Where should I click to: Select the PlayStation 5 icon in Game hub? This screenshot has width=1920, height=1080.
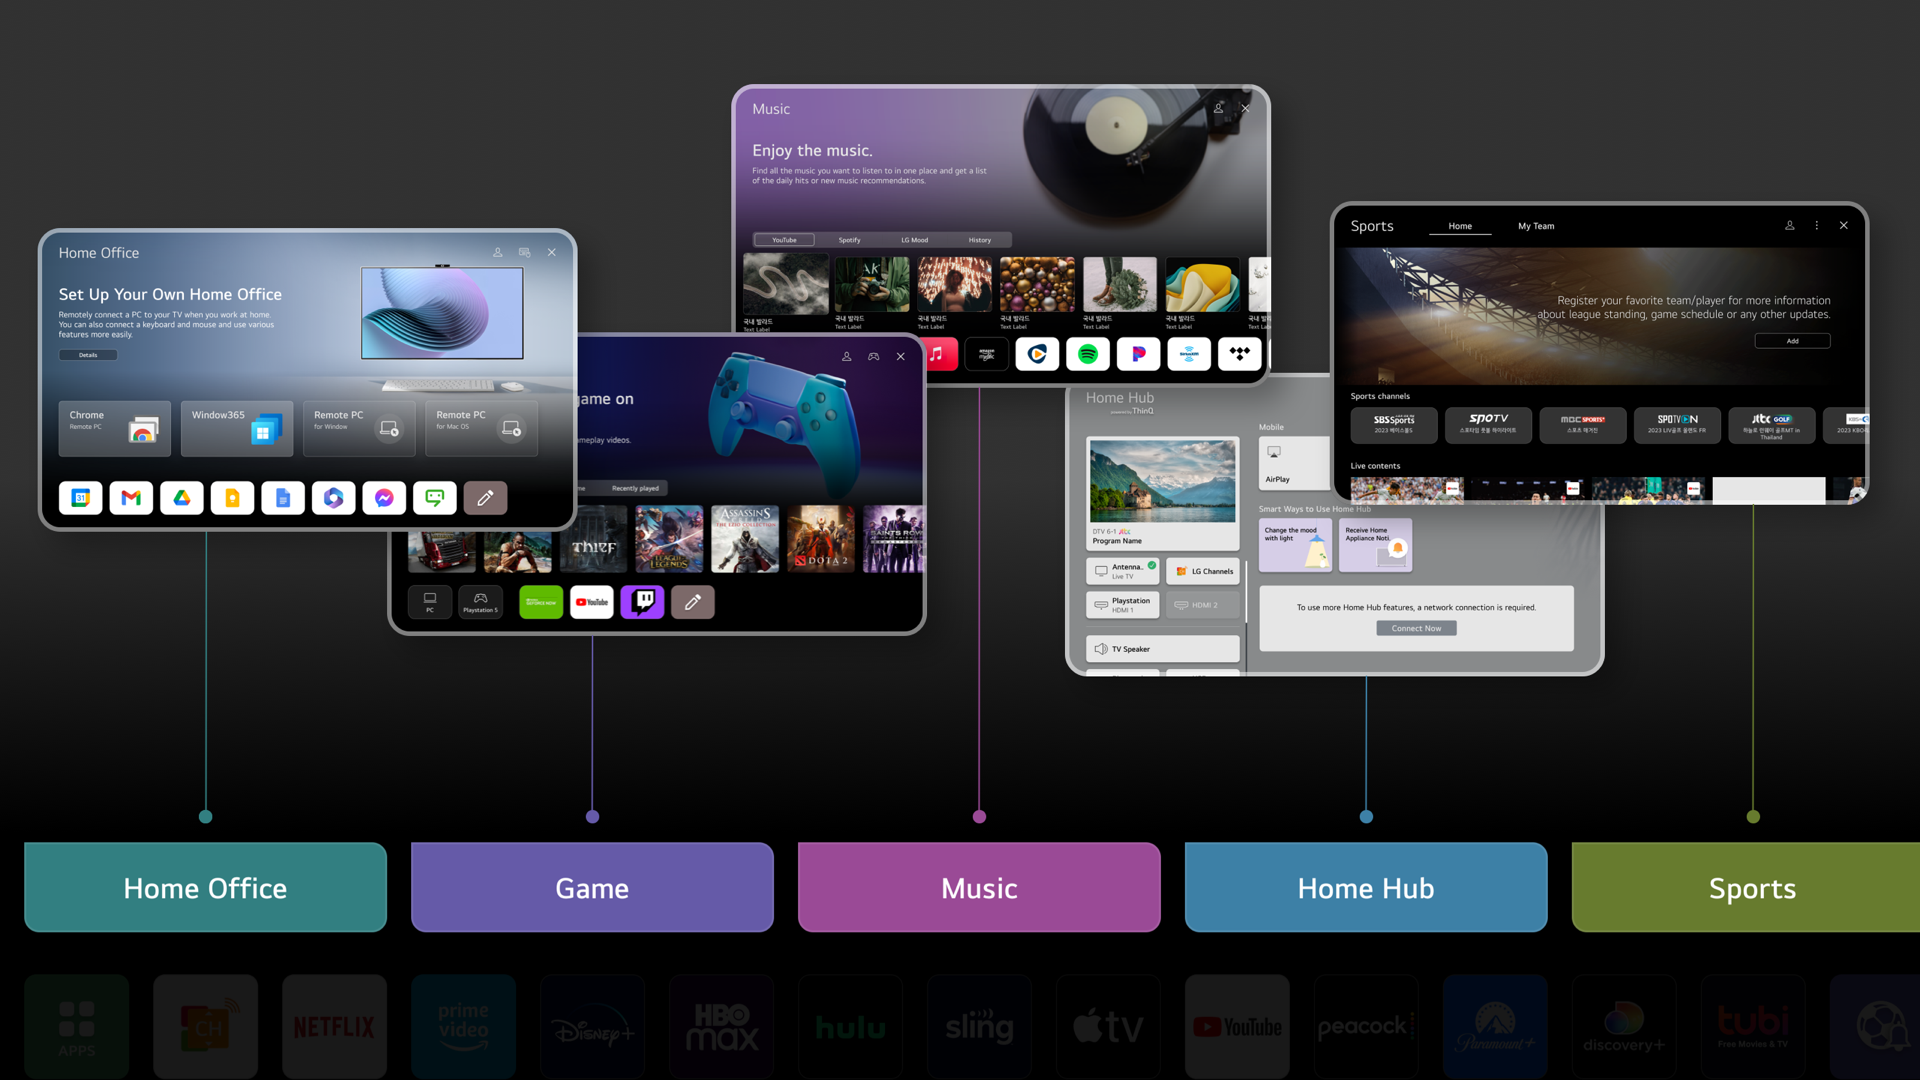click(x=479, y=600)
